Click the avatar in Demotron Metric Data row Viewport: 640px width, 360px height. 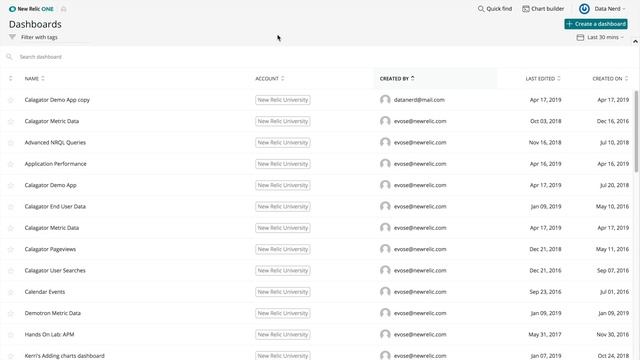click(x=385, y=313)
